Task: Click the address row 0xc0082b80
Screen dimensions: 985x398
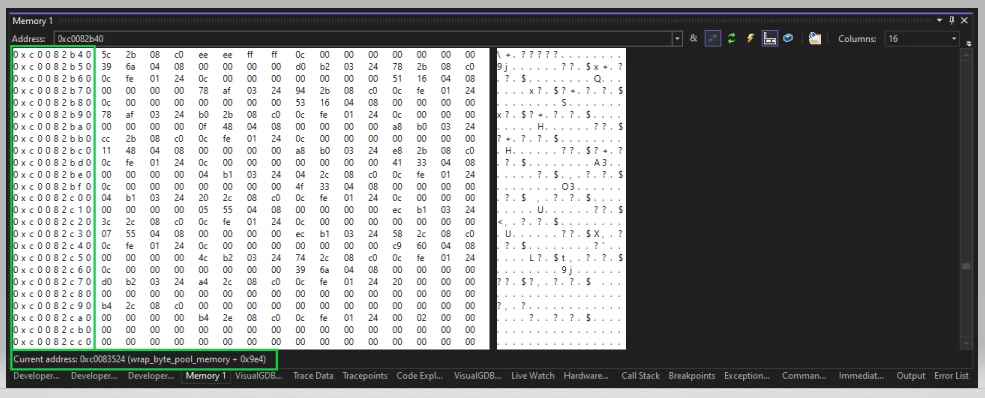Action: 53,102
